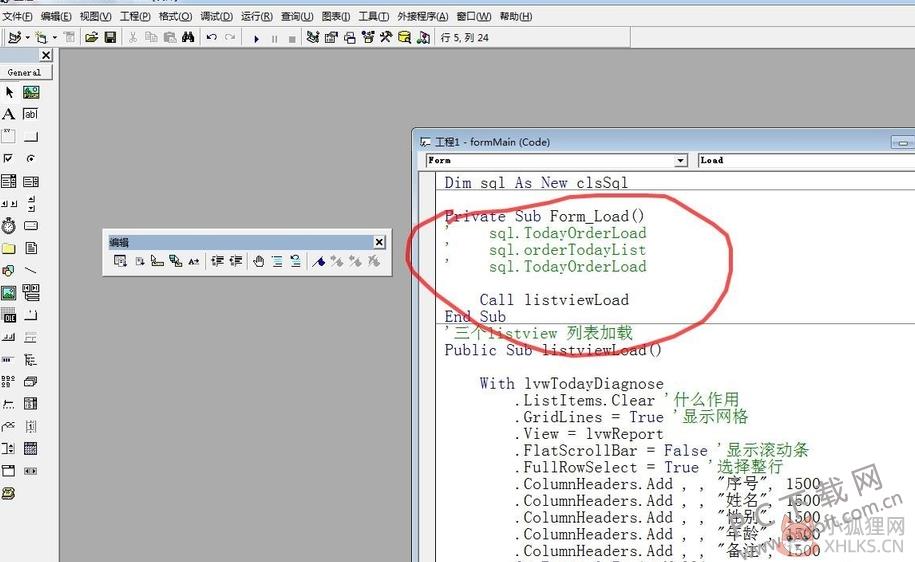Select the HScrollBar control in the toolbox

[9, 204]
